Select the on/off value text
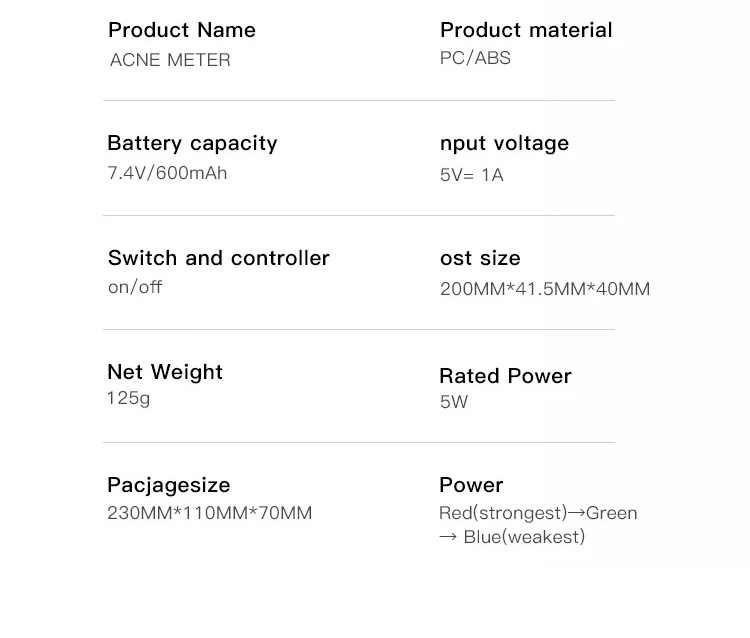The image size is (750, 638). (x=135, y=287)
